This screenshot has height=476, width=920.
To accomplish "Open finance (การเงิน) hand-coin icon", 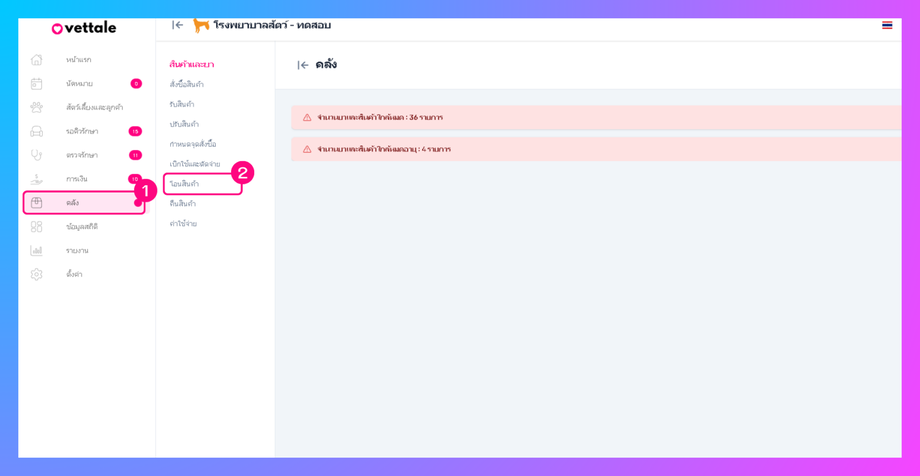I will (x=36, y=179).
